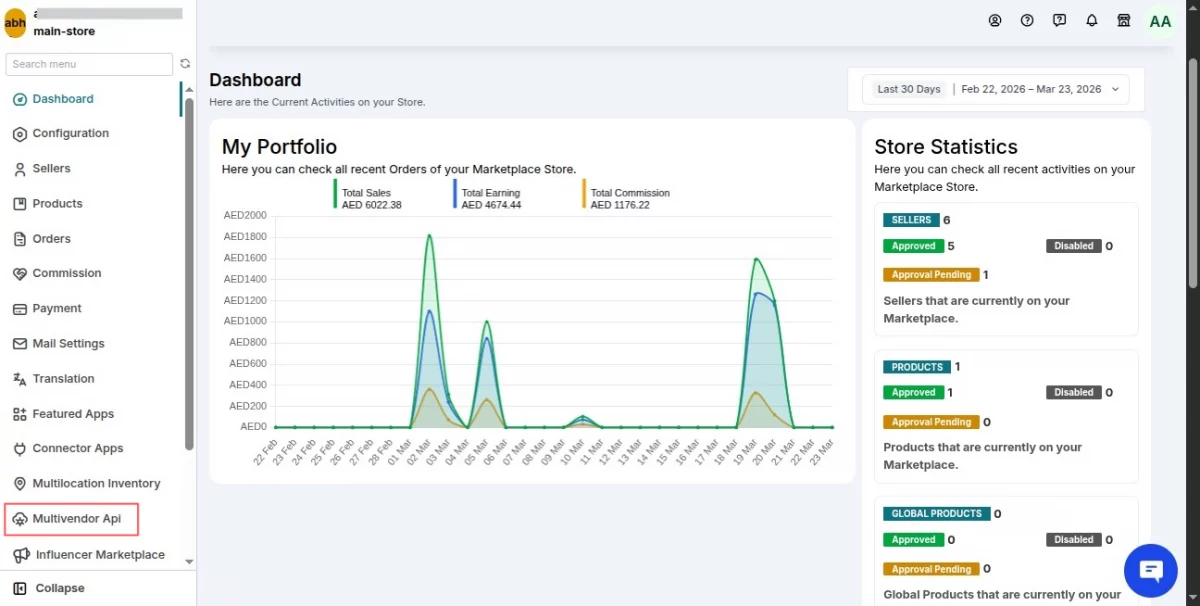Click the Payment card icon in sidebar
The image size is (1200, 606).
[x=20, y=309]
